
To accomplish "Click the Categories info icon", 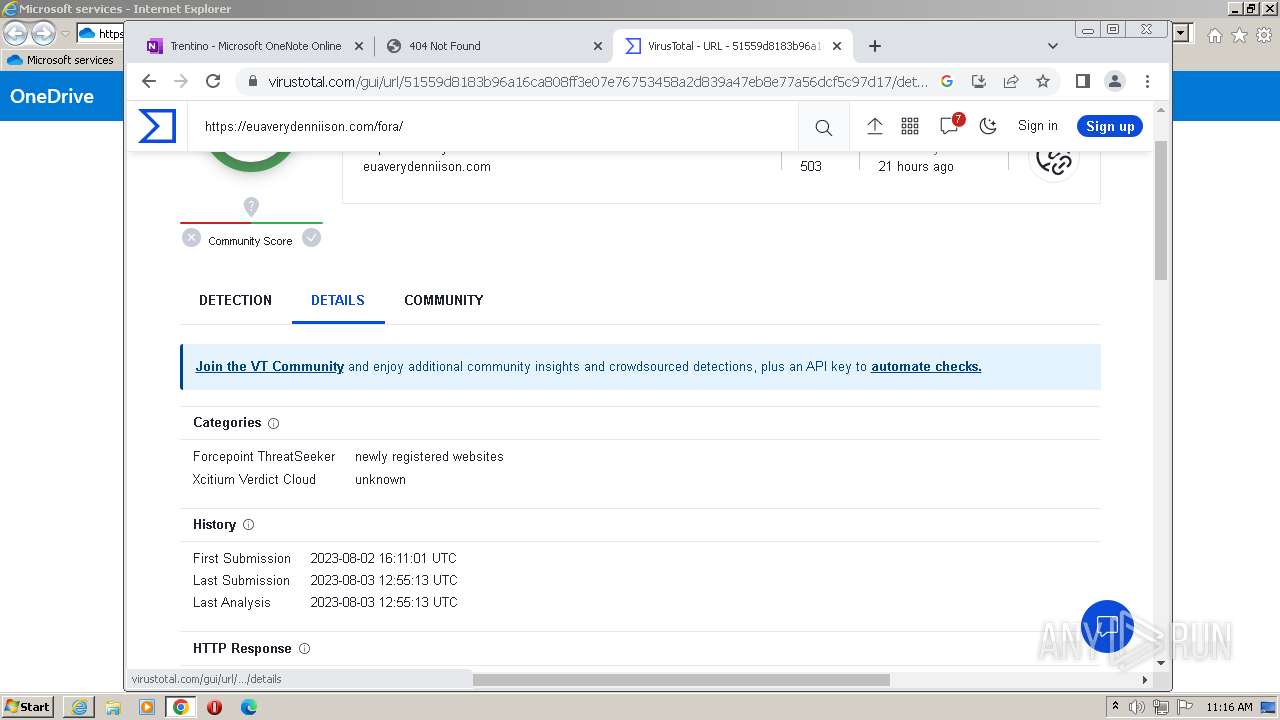I will (273, 423).
